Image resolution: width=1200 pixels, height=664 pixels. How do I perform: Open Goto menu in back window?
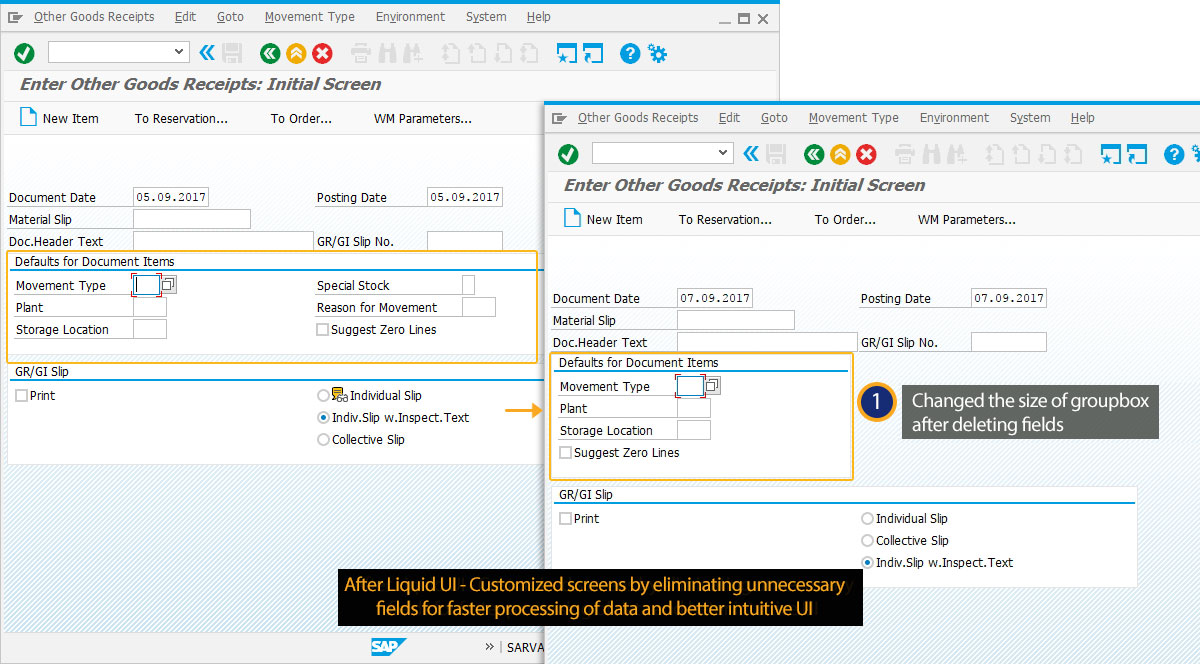pos(230,17)
